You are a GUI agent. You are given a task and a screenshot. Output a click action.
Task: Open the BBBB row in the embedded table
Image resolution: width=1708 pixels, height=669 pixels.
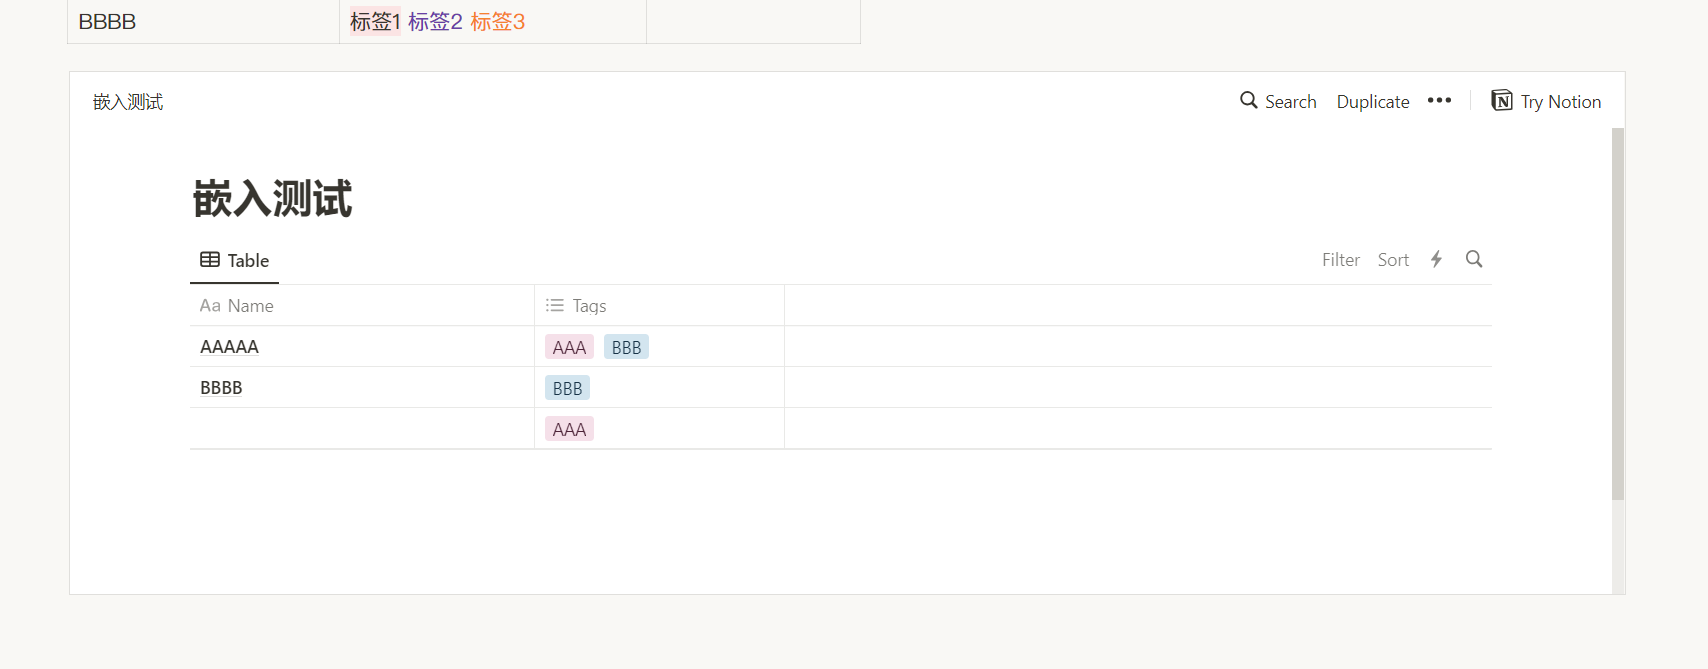click(x=221, y=388)
